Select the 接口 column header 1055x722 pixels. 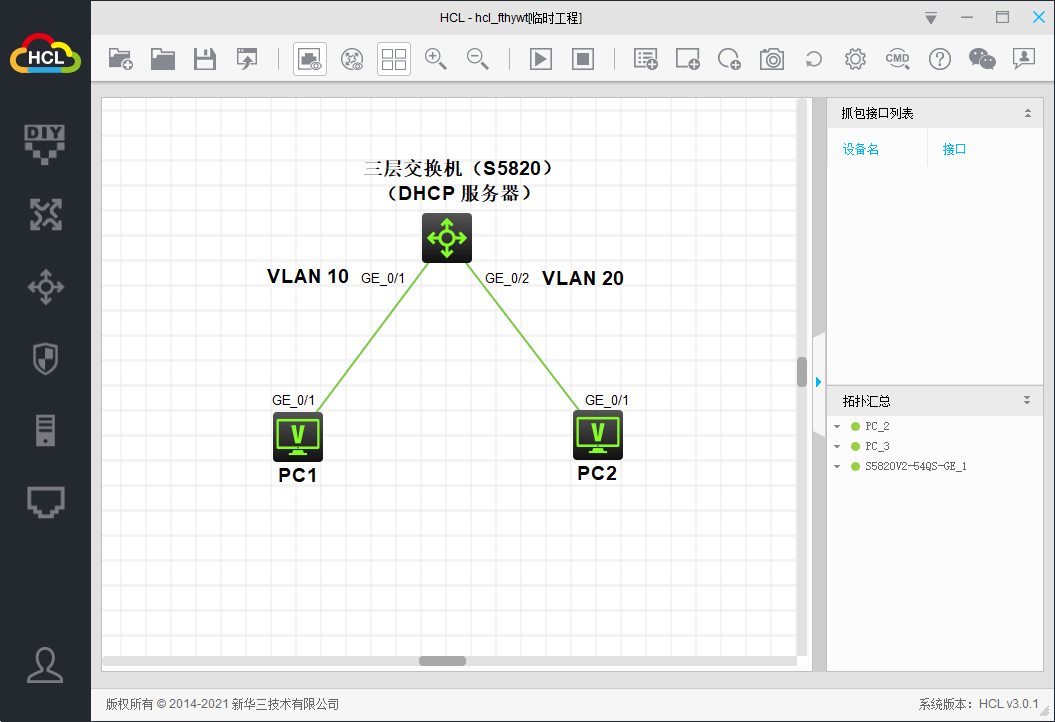pos(953,148)
